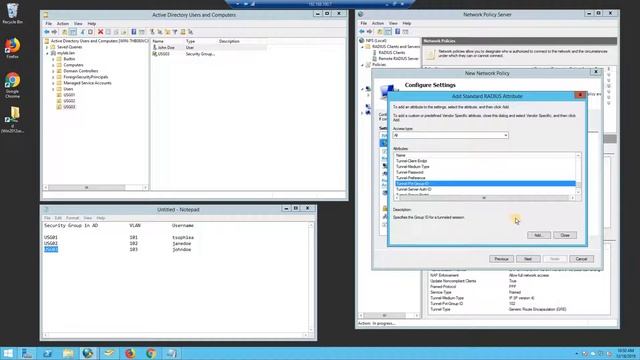Expand Domain Controllers tree node
640x360 pixels.
pyautogui.click(x=53, y=71)
